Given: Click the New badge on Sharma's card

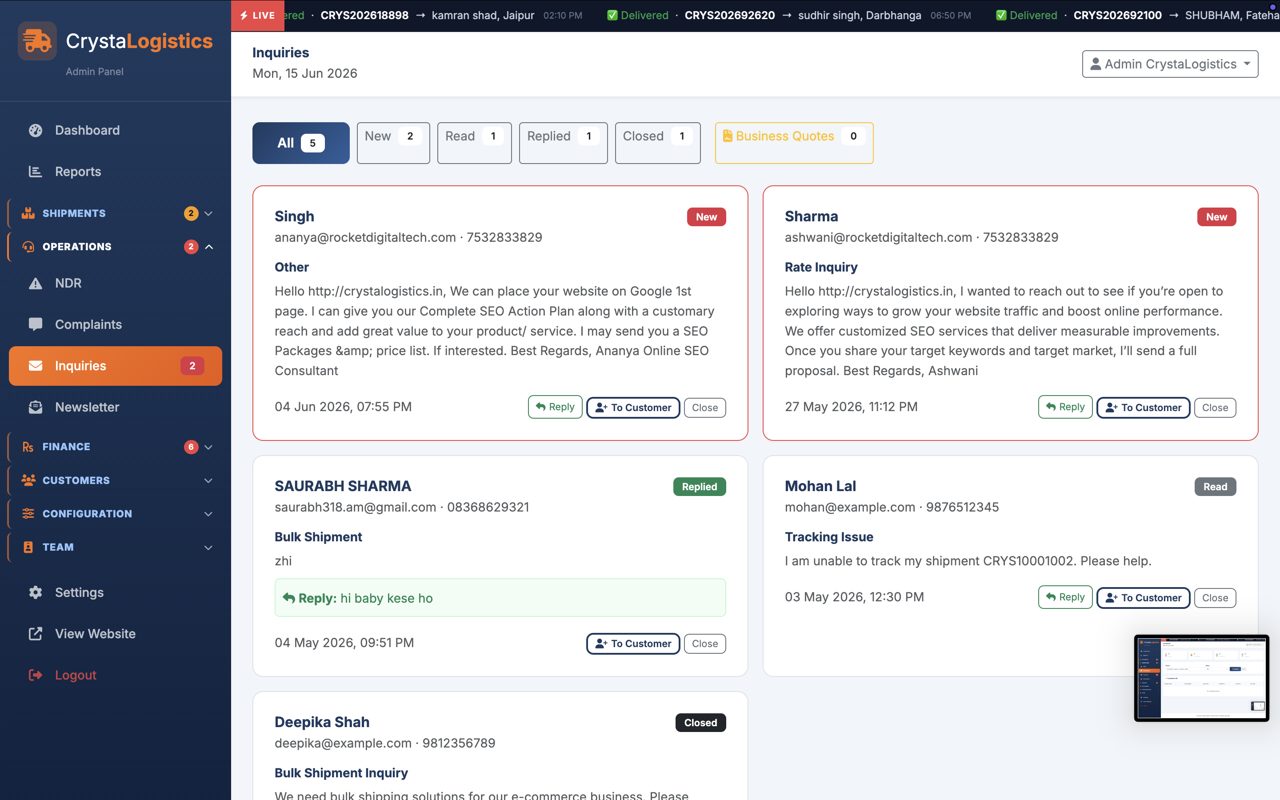Looking at the screenshot, I should point(1216,217).
